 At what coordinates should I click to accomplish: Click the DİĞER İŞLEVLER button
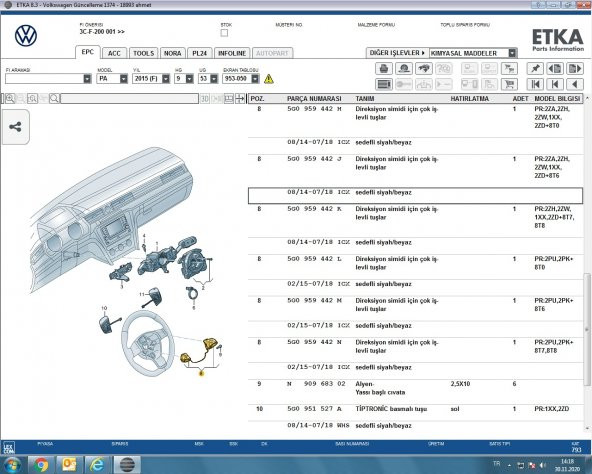pyautogui.click(x=397, y=53)
